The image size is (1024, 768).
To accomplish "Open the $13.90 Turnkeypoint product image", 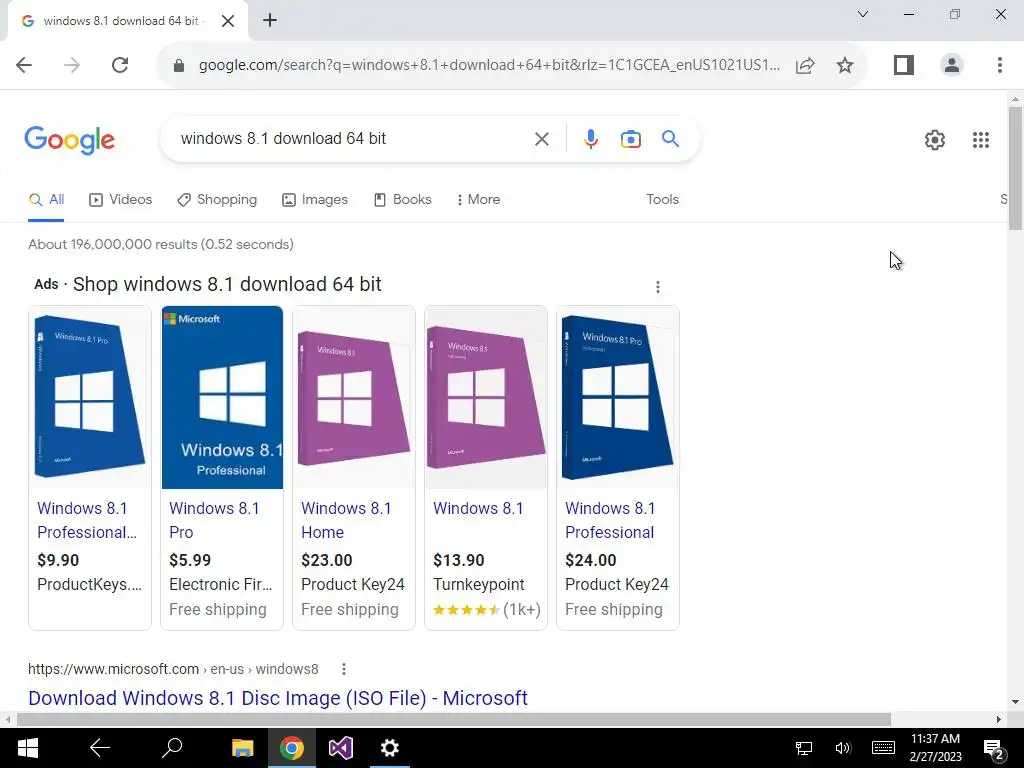I will (486, 396).
